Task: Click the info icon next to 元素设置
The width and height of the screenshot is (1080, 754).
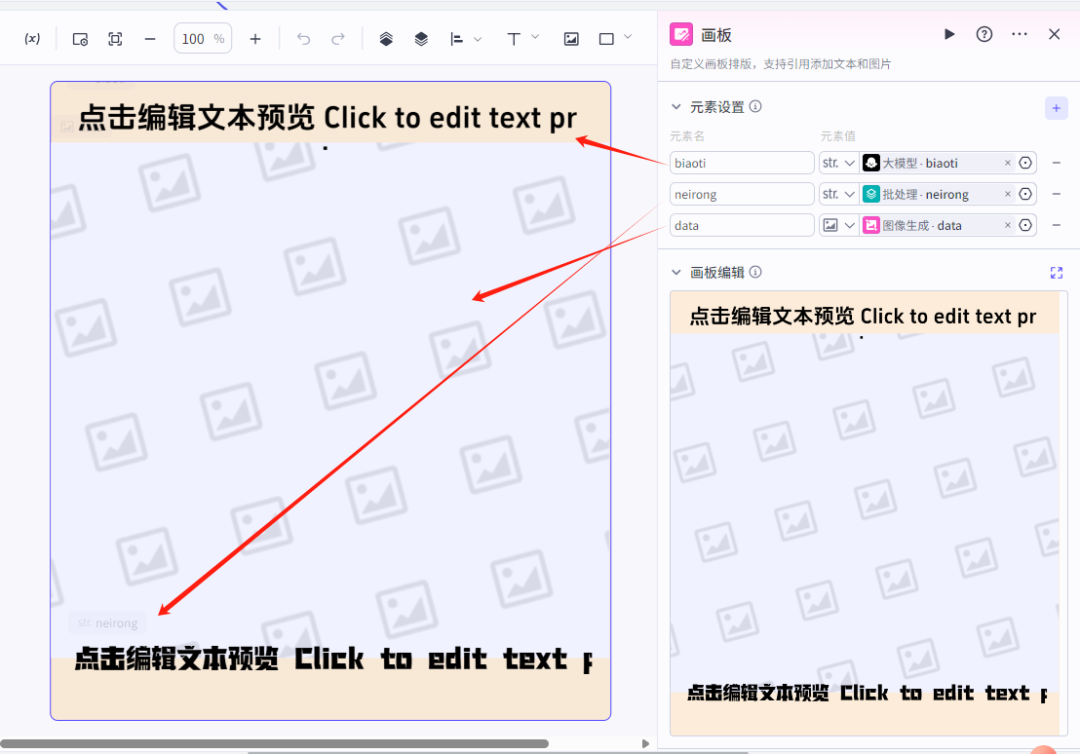Action: pyautogui.click(x=756, y=107)
